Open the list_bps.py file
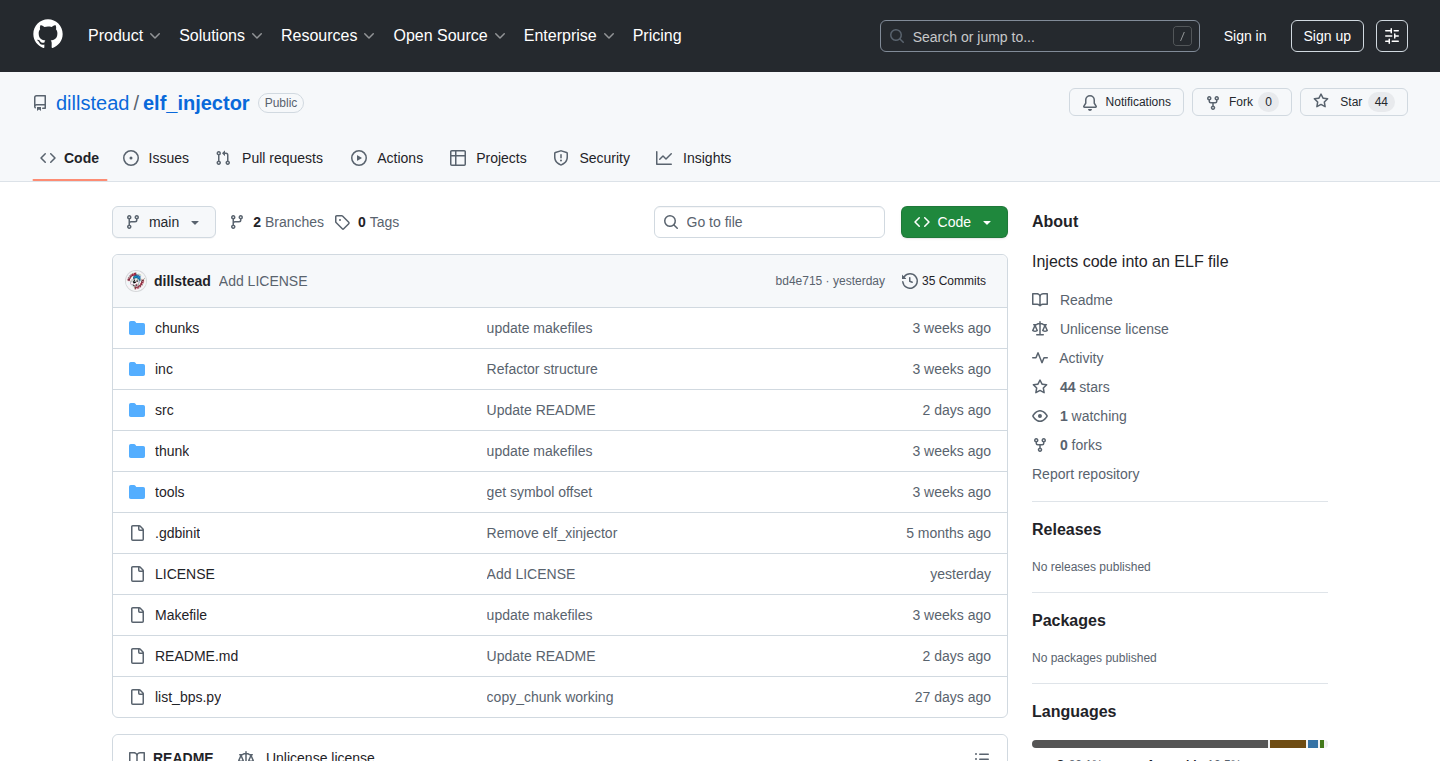 coord(188,697)
